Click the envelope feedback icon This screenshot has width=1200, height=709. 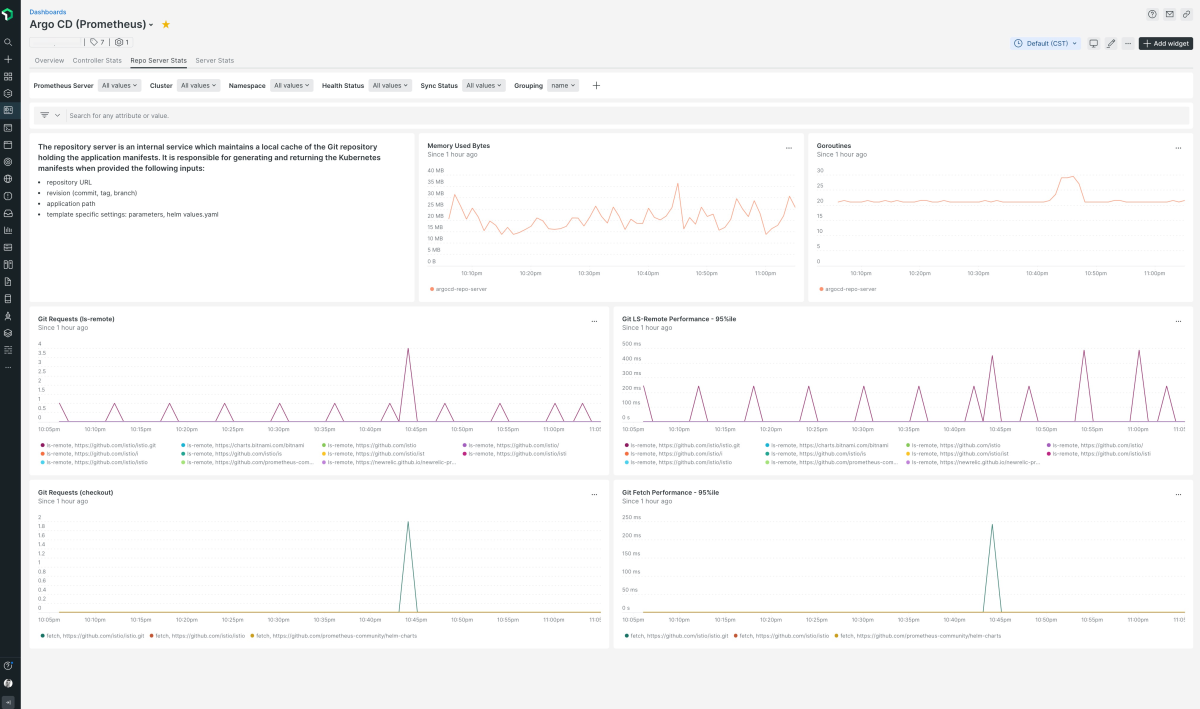1169,14
